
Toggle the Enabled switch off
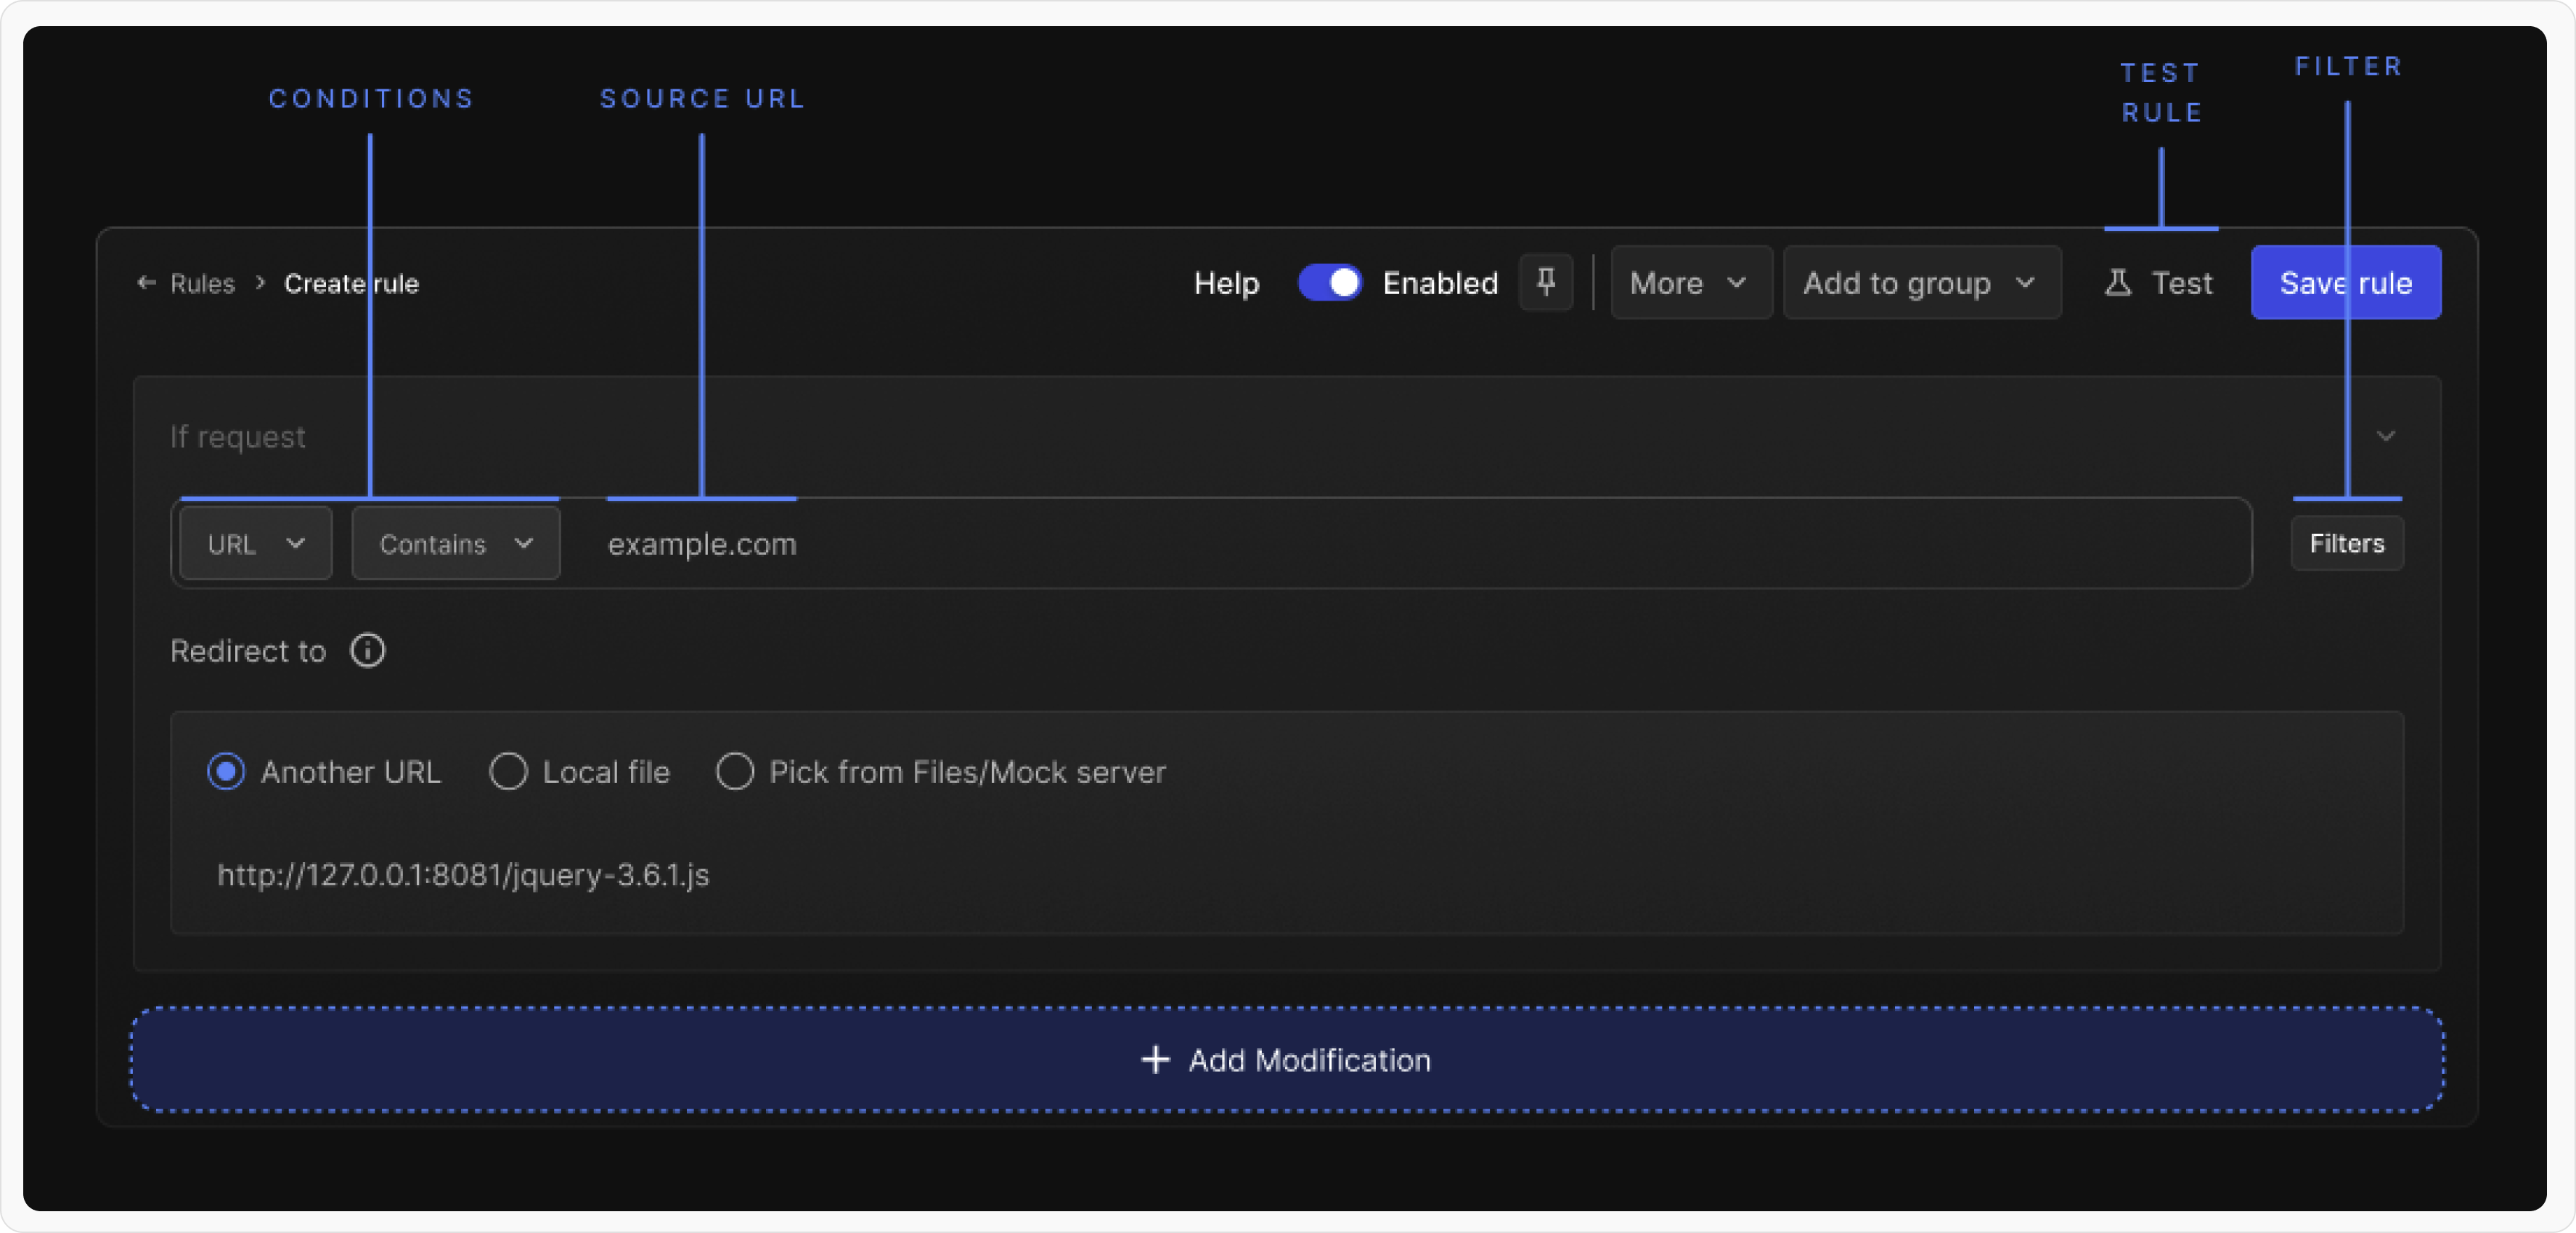pos(1329,283)
